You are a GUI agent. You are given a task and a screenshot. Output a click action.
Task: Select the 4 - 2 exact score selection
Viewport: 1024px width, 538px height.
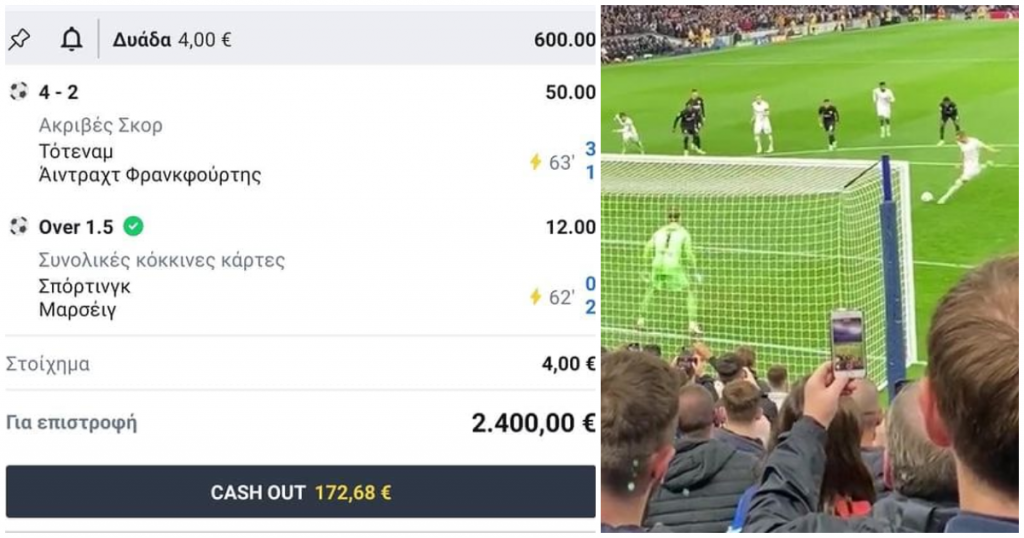click(58, 92)
